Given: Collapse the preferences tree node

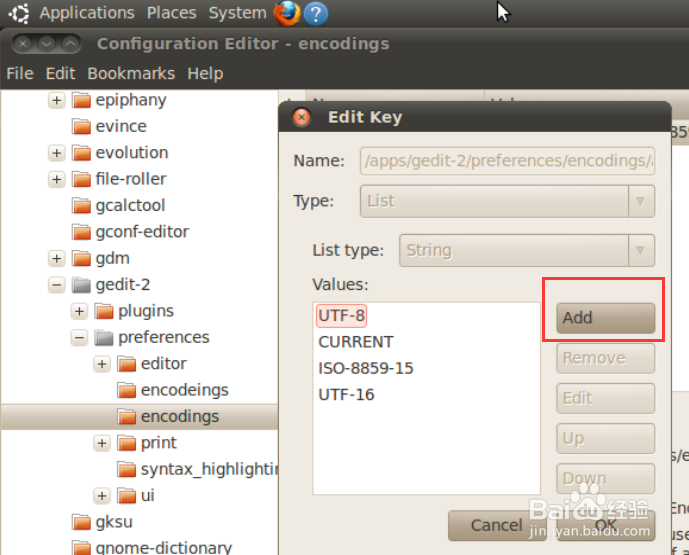Looking at the screenshot, I should [79, 337].
